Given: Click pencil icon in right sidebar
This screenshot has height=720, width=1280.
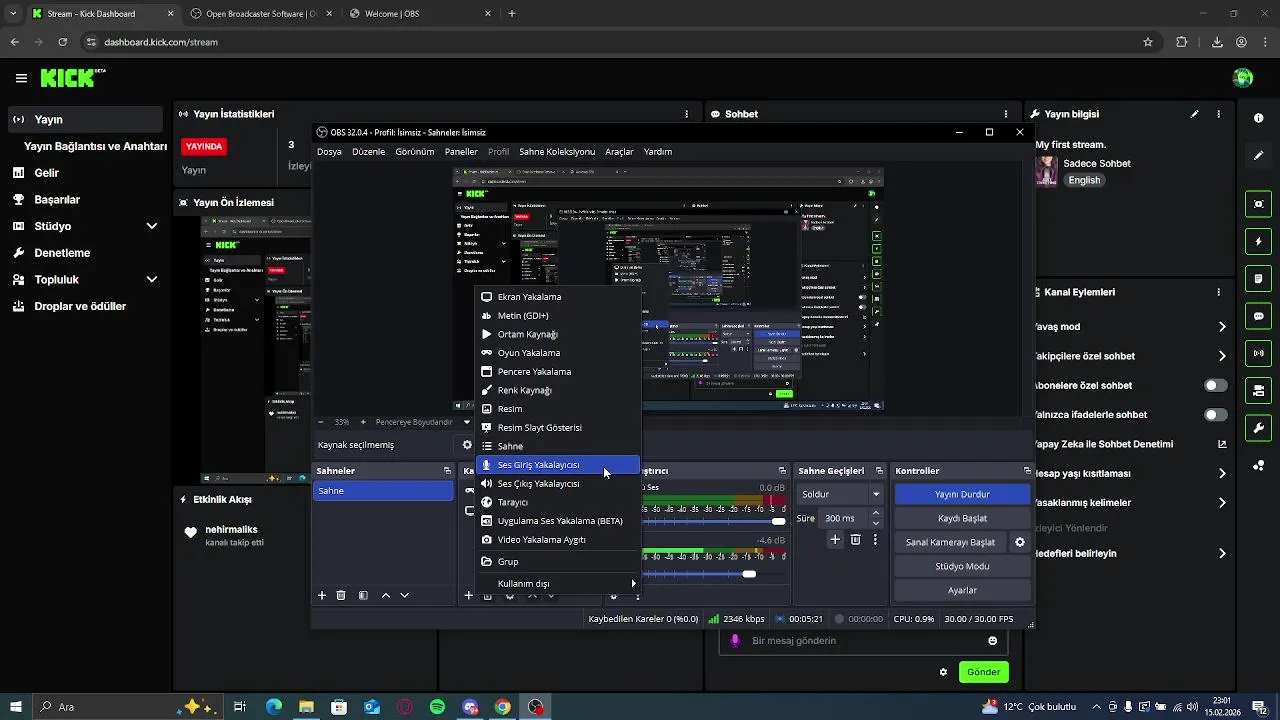Looking at the screenshot, I should 1258,156.
